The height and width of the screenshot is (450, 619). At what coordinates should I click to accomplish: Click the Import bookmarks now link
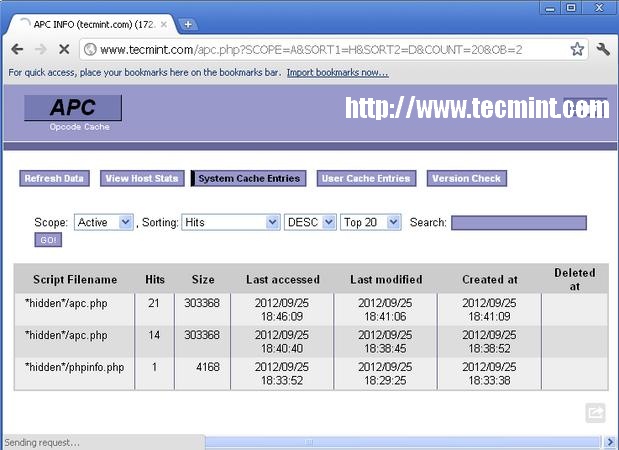click(x=337, y=72)
